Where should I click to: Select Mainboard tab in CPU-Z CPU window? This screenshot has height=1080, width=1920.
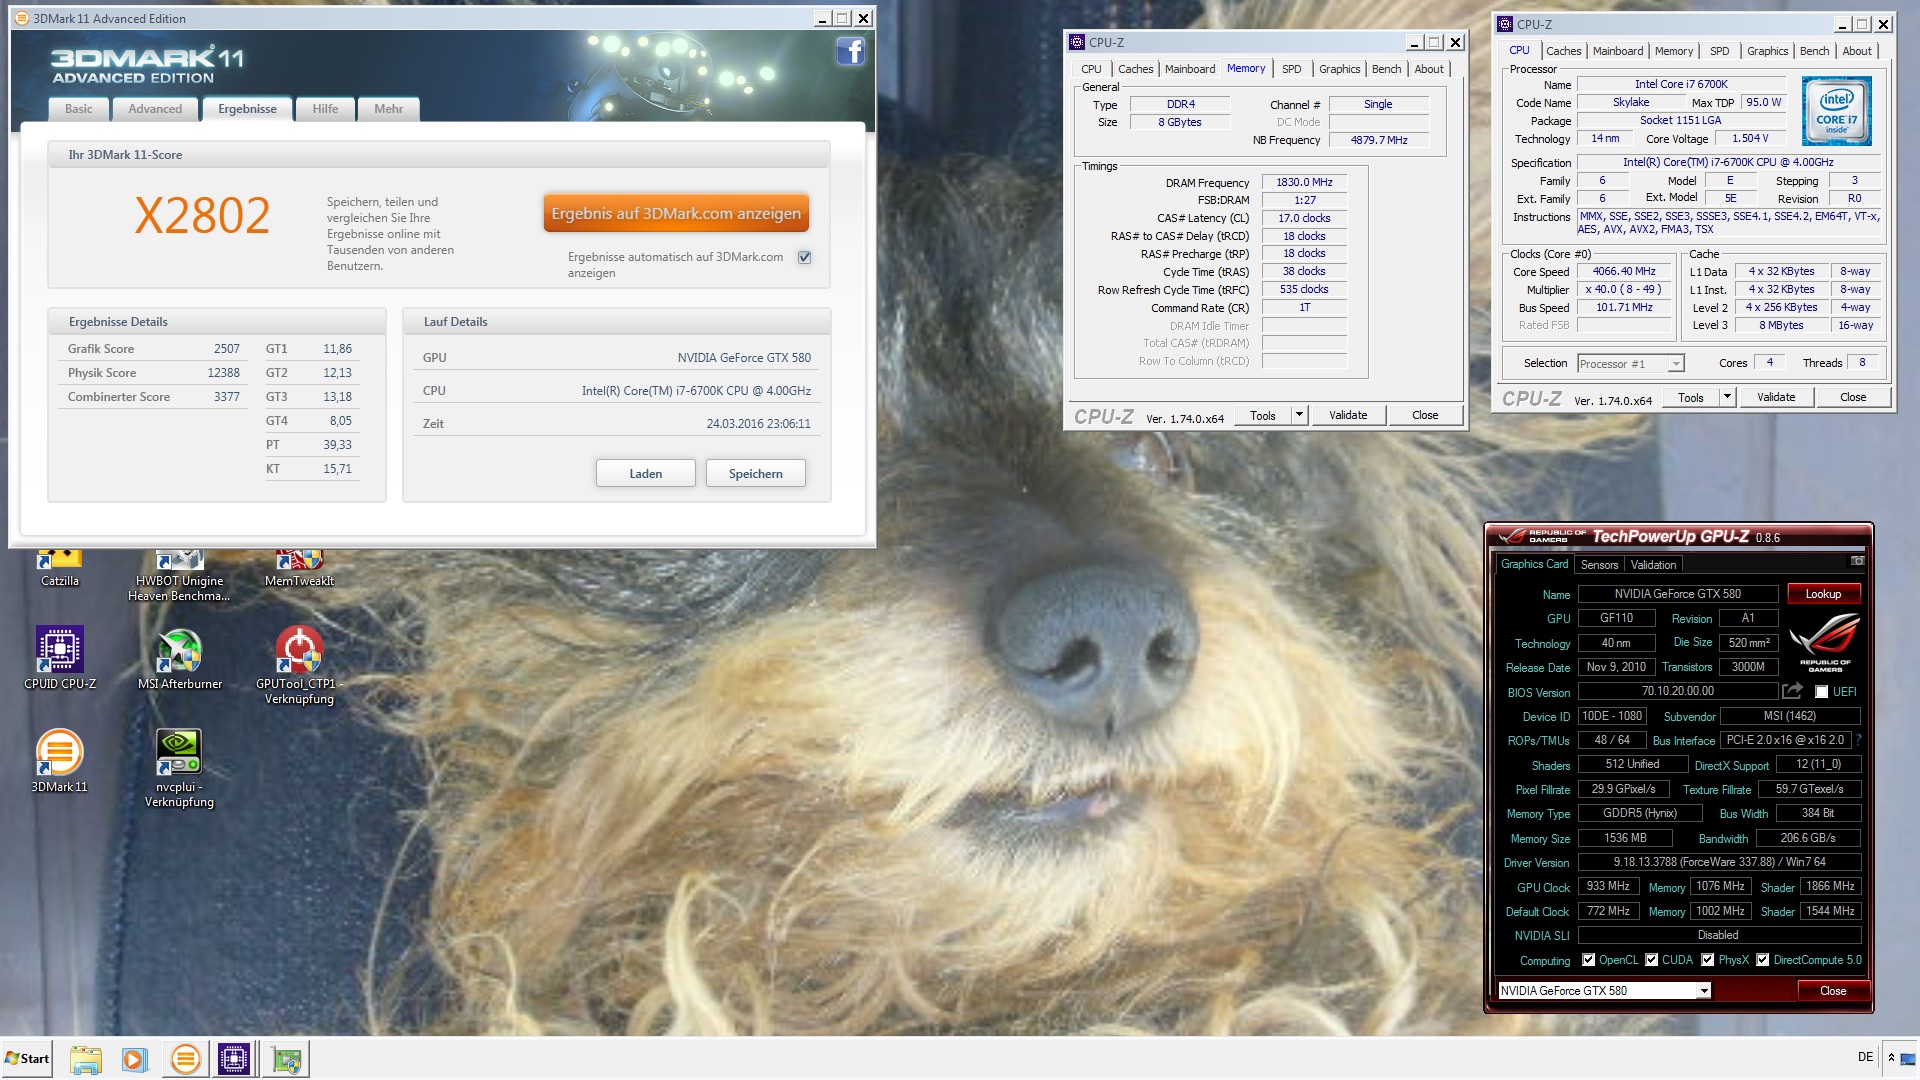[1618, 51]
